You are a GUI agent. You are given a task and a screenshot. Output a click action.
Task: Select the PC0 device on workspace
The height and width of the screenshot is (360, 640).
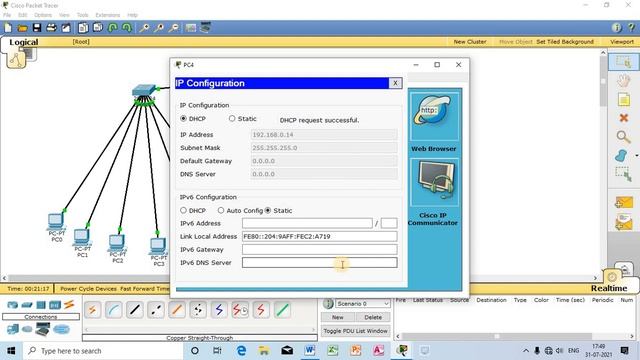(56, 221)
